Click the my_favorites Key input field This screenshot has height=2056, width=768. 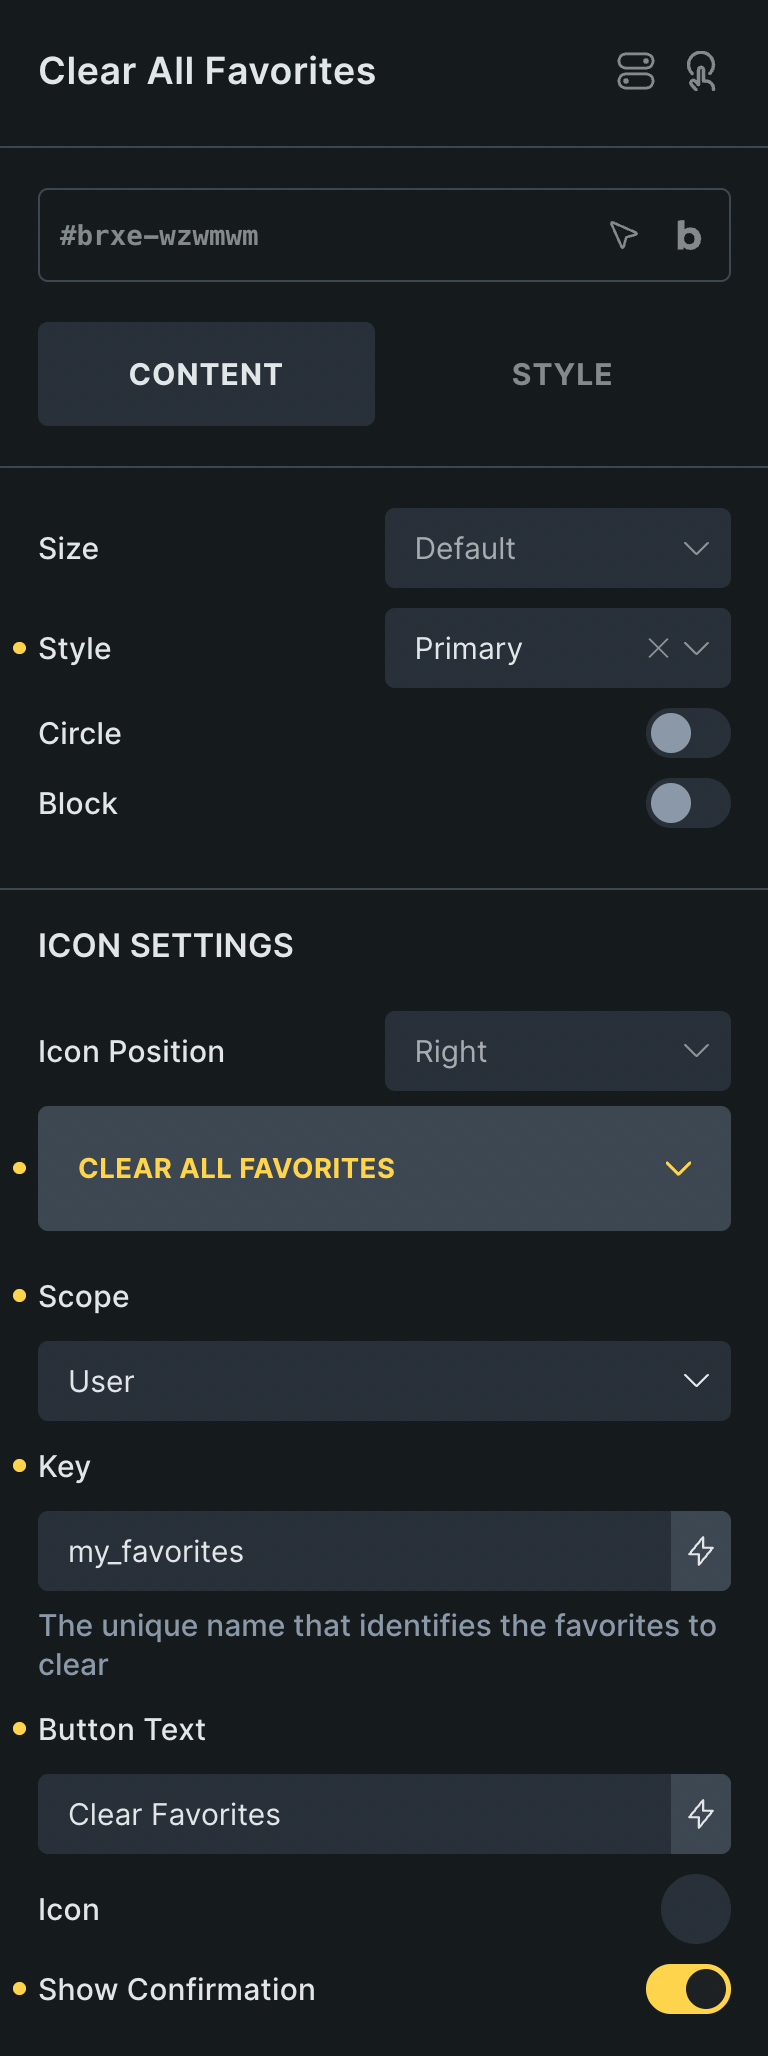[x=350, y=1551]
